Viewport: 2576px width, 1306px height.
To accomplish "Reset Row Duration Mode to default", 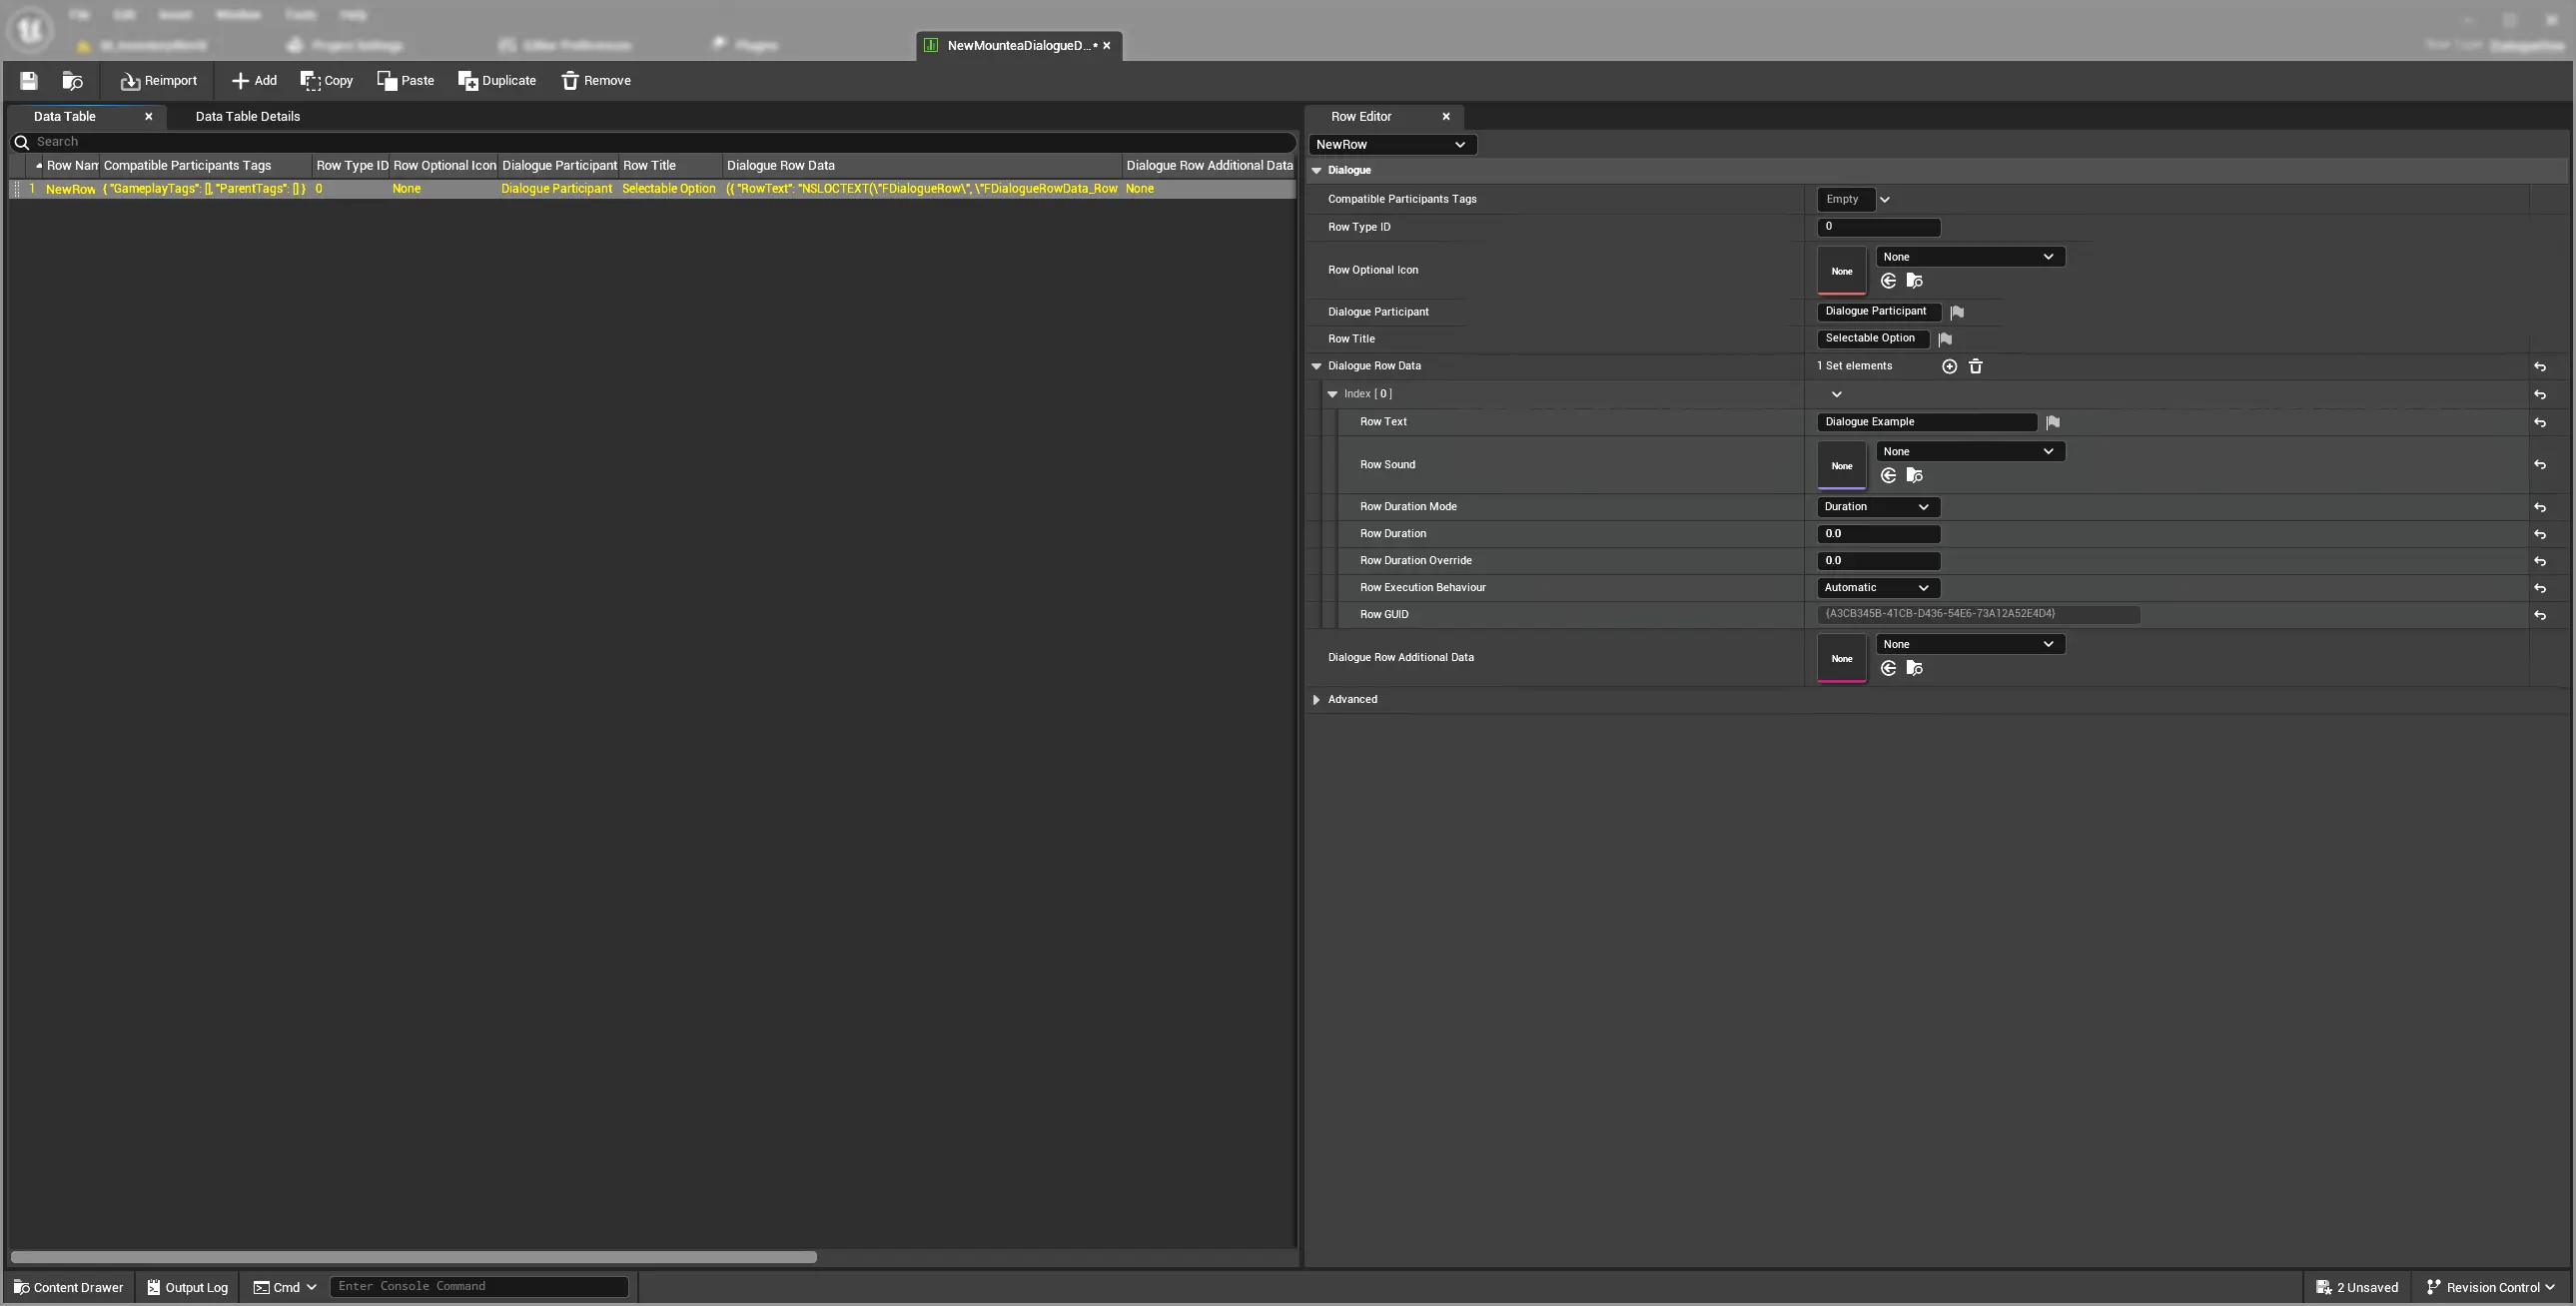I will [2540, 508].
